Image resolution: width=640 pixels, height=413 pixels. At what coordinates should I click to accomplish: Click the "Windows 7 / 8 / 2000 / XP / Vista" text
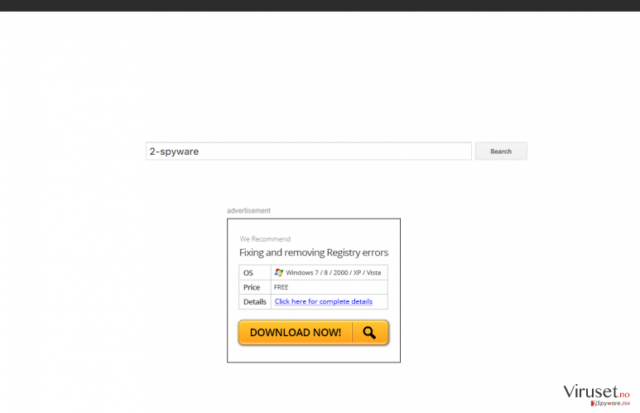click(x=333, y=273)
